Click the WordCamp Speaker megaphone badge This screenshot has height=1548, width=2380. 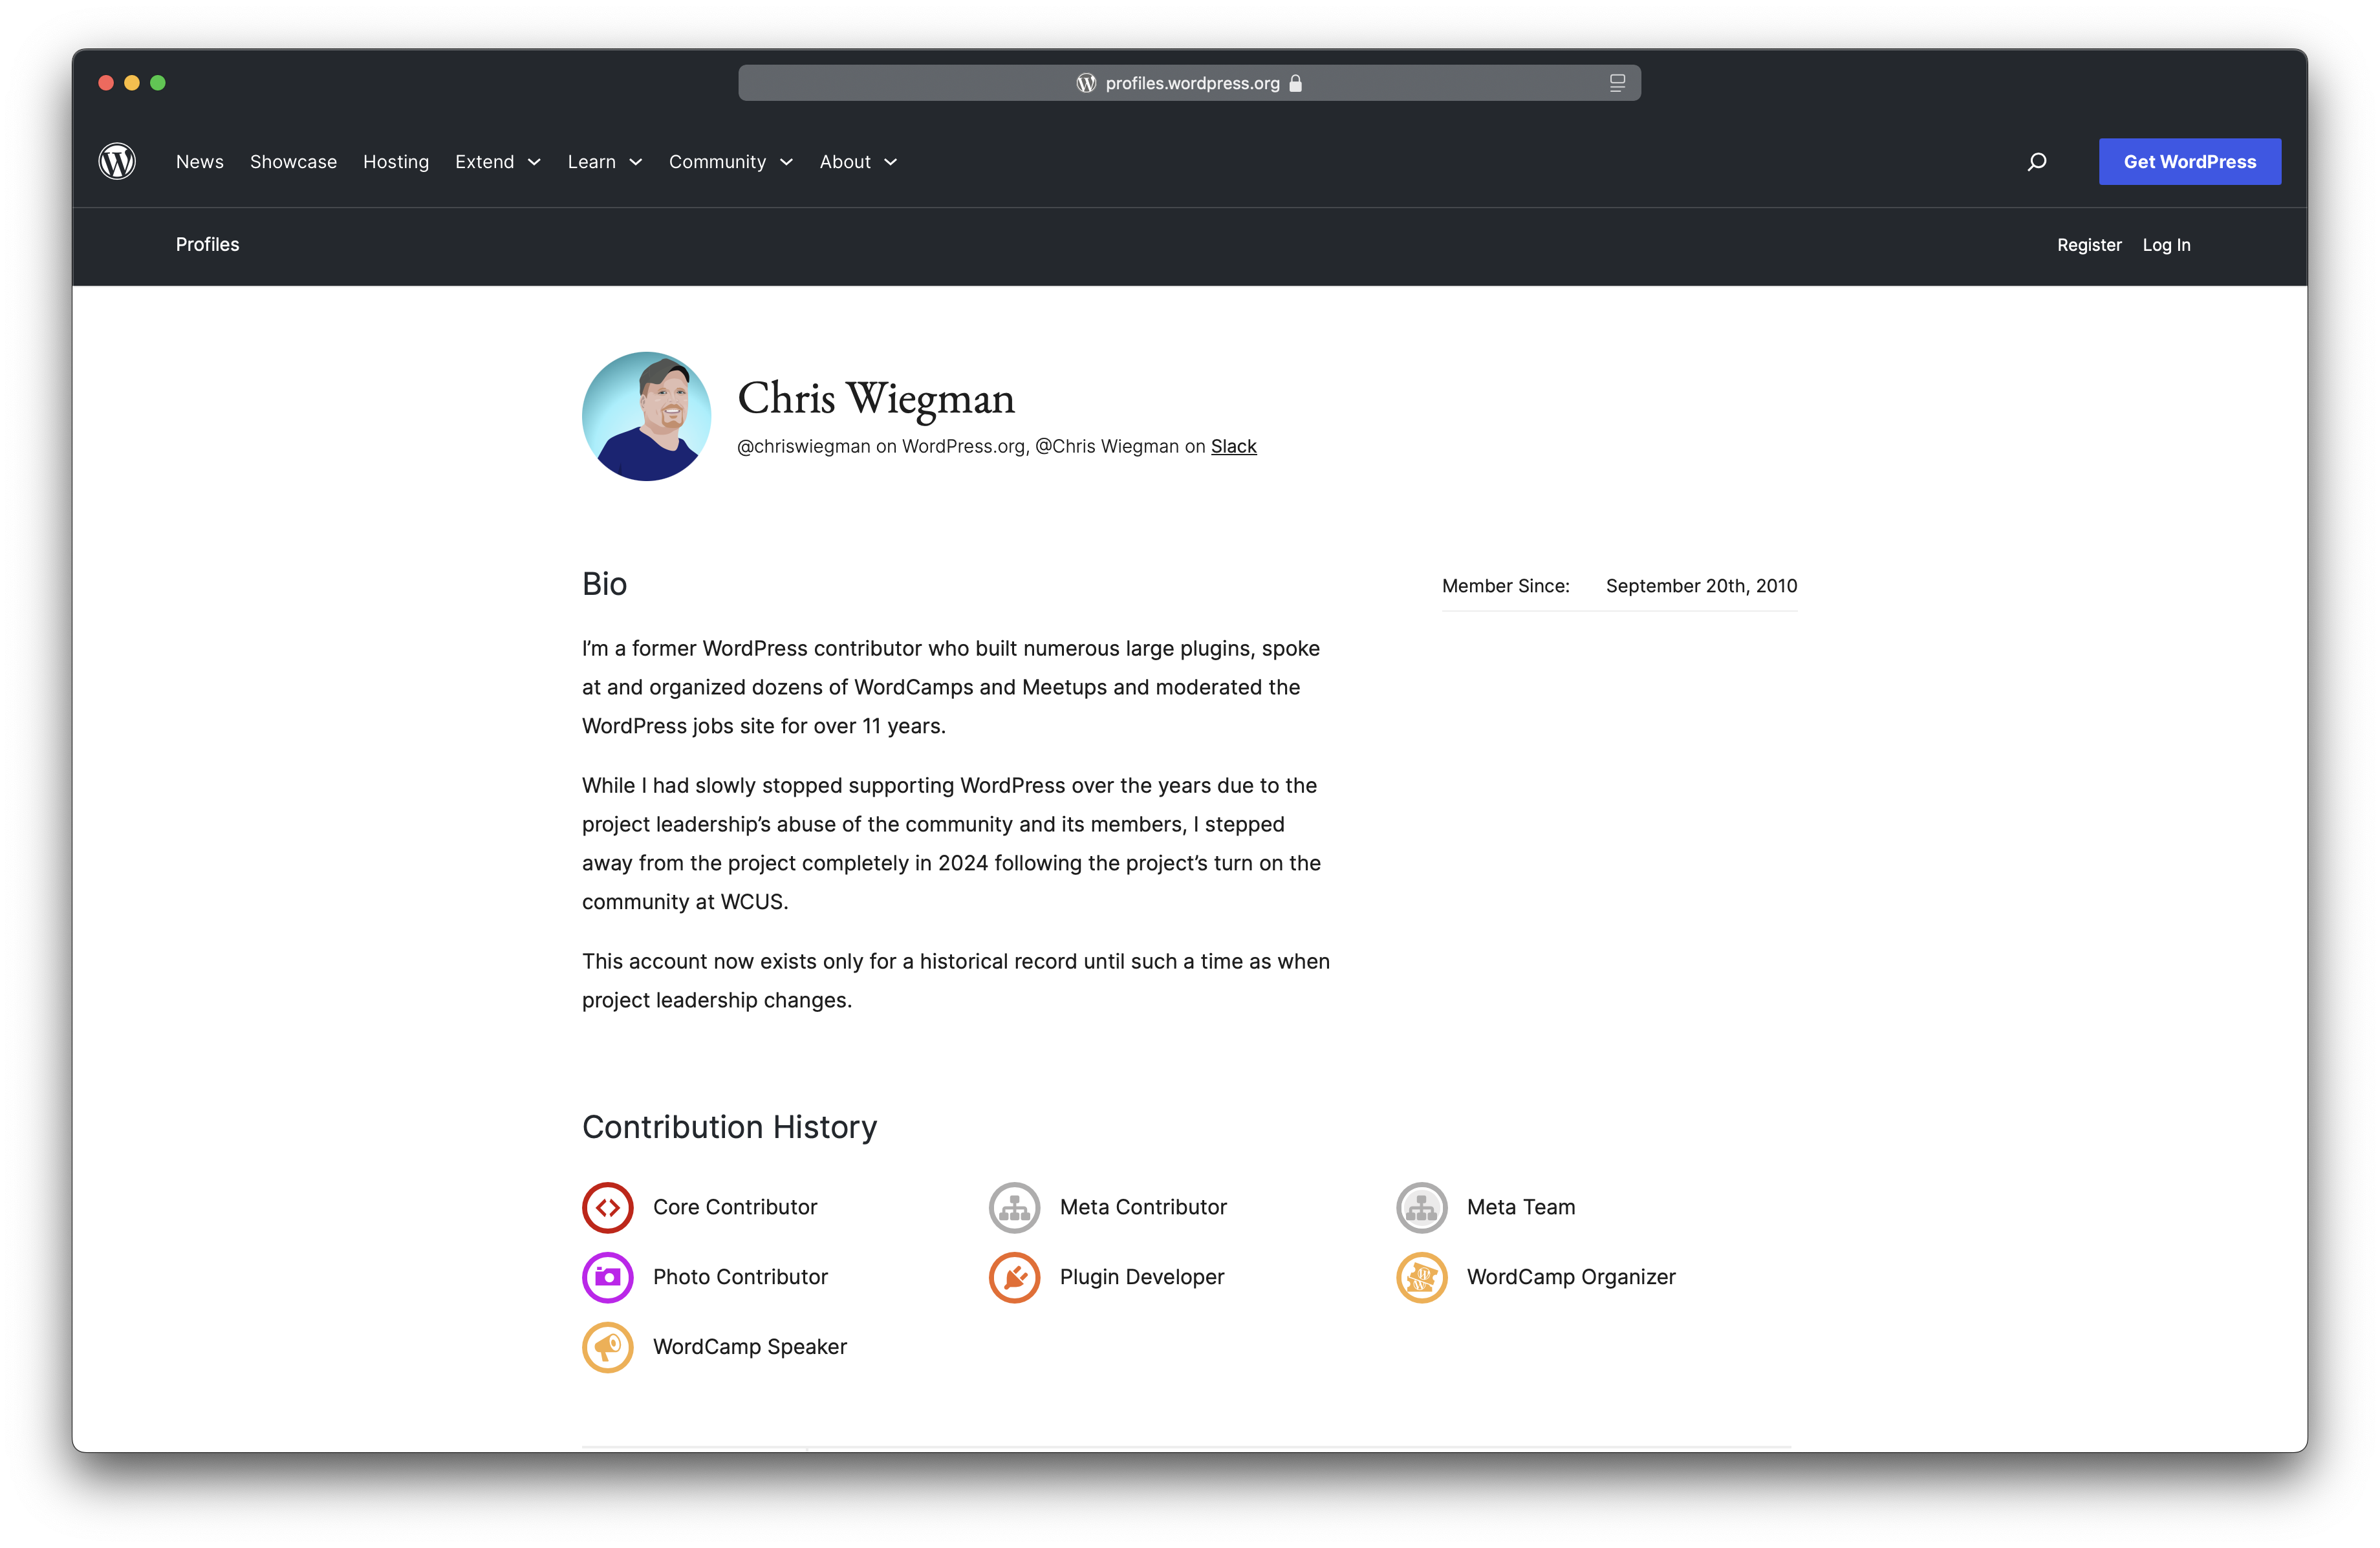[x=607, y=1347]
